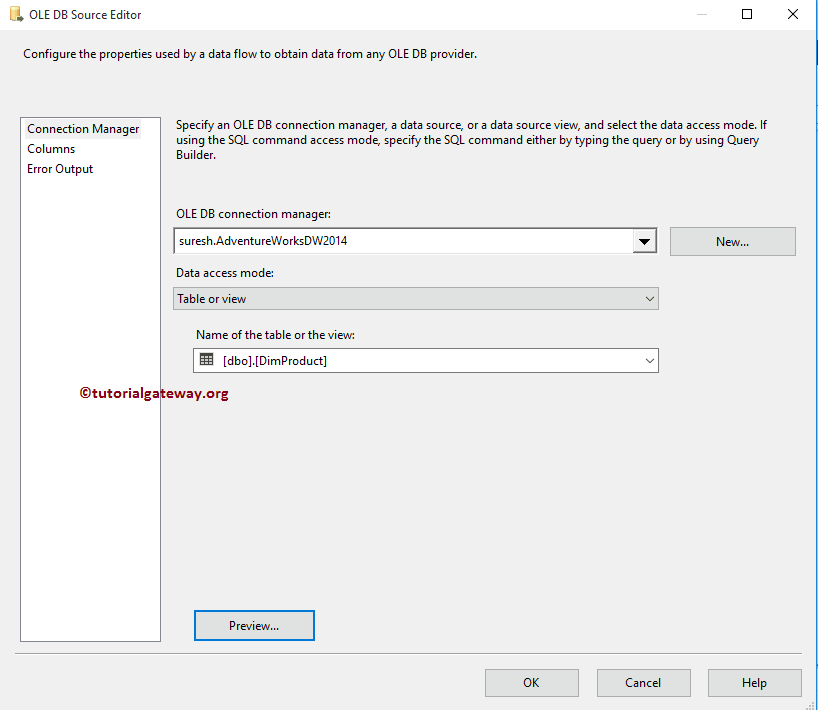The width and height of the screenshot is (818, 710).
Task: Open the table or view name dropdown
Action: pos(650,360)
